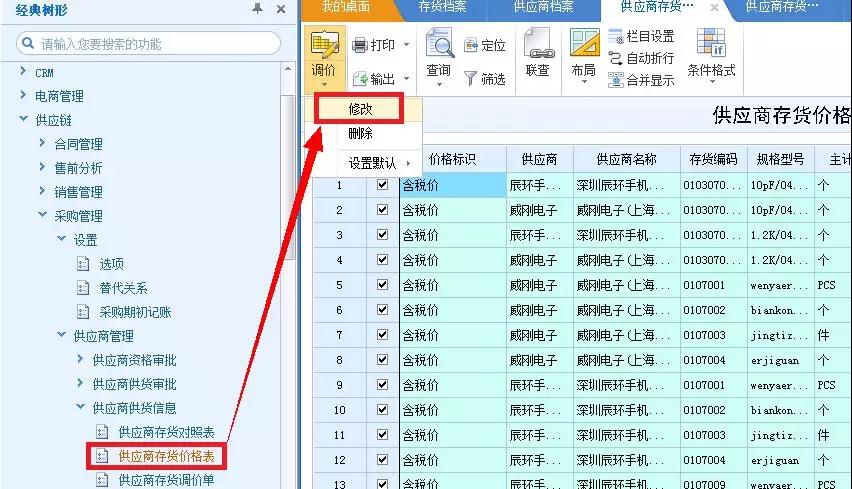Toggle the checkbox in row 10

pyautogui.click(x=382, y=410)
